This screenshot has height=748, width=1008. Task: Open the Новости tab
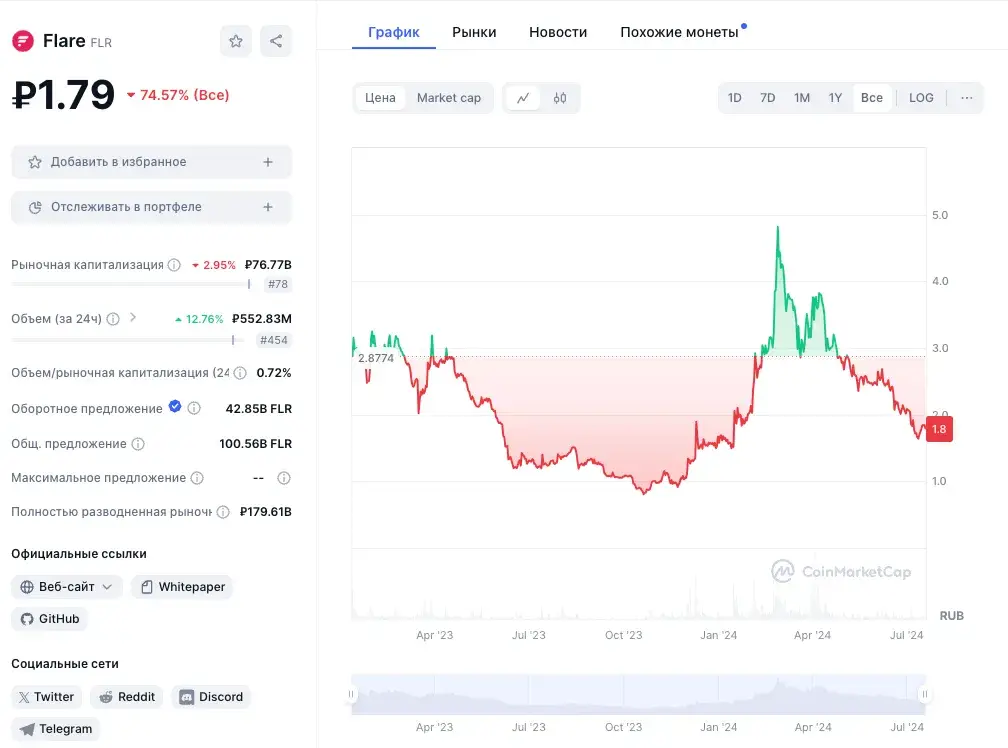click(x=558, y=32)
